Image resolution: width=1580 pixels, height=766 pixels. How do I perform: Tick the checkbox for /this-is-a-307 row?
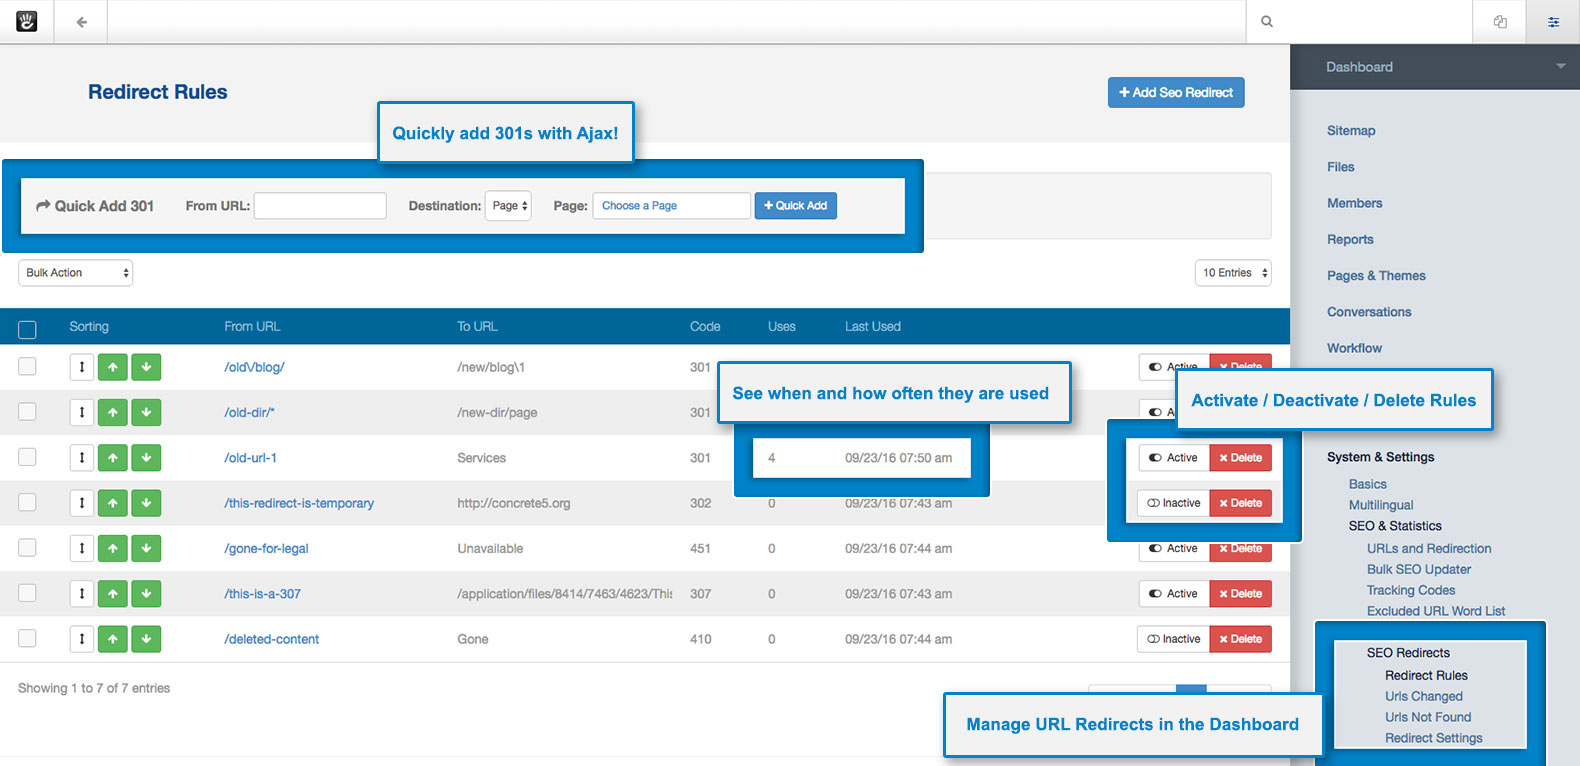pyautogui.click(x=27, y=593)
